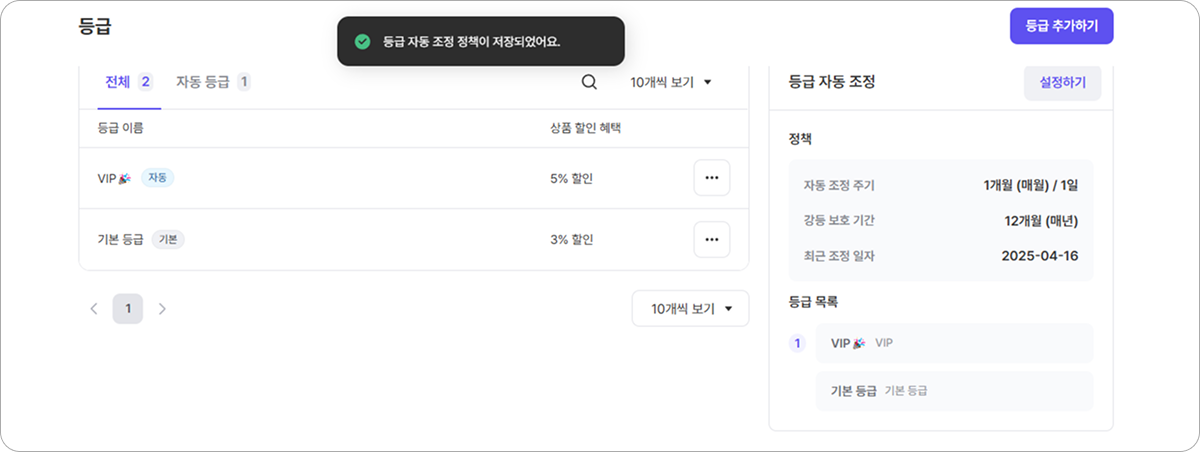Switch to the 자동 등급 tab
Screen dimensions: 1200x452
click(213, 82)
